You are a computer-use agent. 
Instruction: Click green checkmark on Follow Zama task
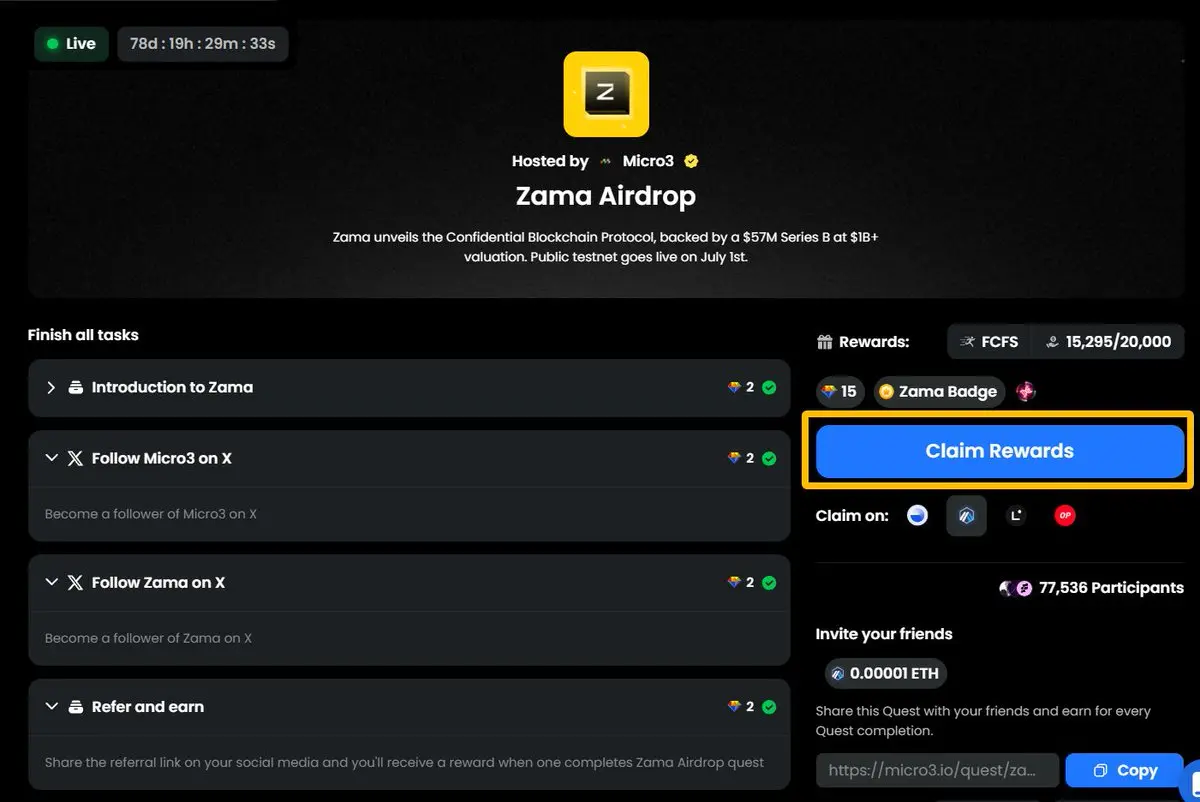pyautogui.click(x=769, y=582)
